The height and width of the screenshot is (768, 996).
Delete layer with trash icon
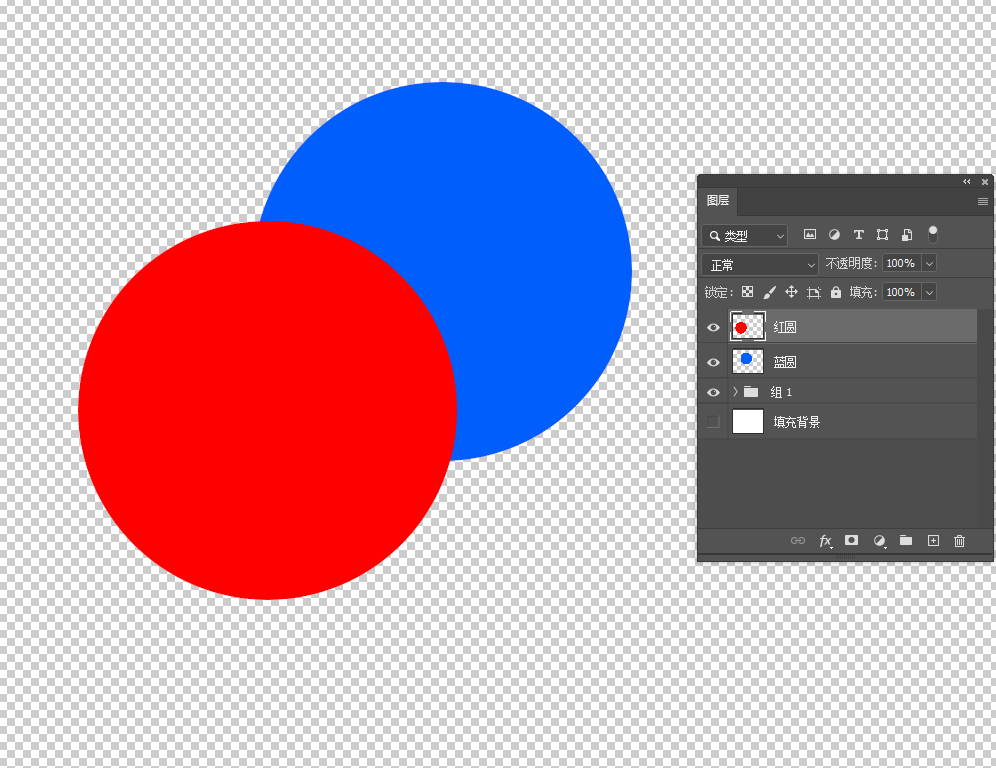[x=960, y=541]
